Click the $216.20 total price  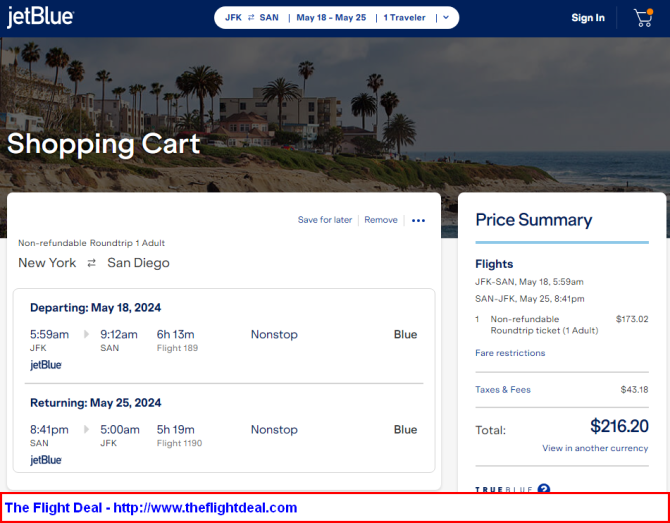coord(620,426)
